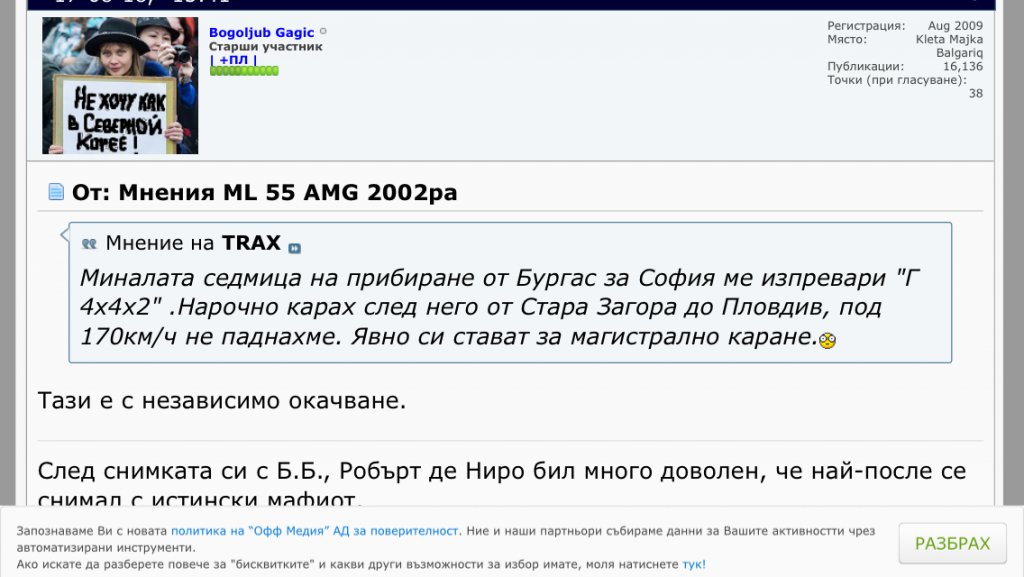1024x577 pixels.
Task: Open Bogoljub Gagic's avatar image
Action: [x=120, y=86]
